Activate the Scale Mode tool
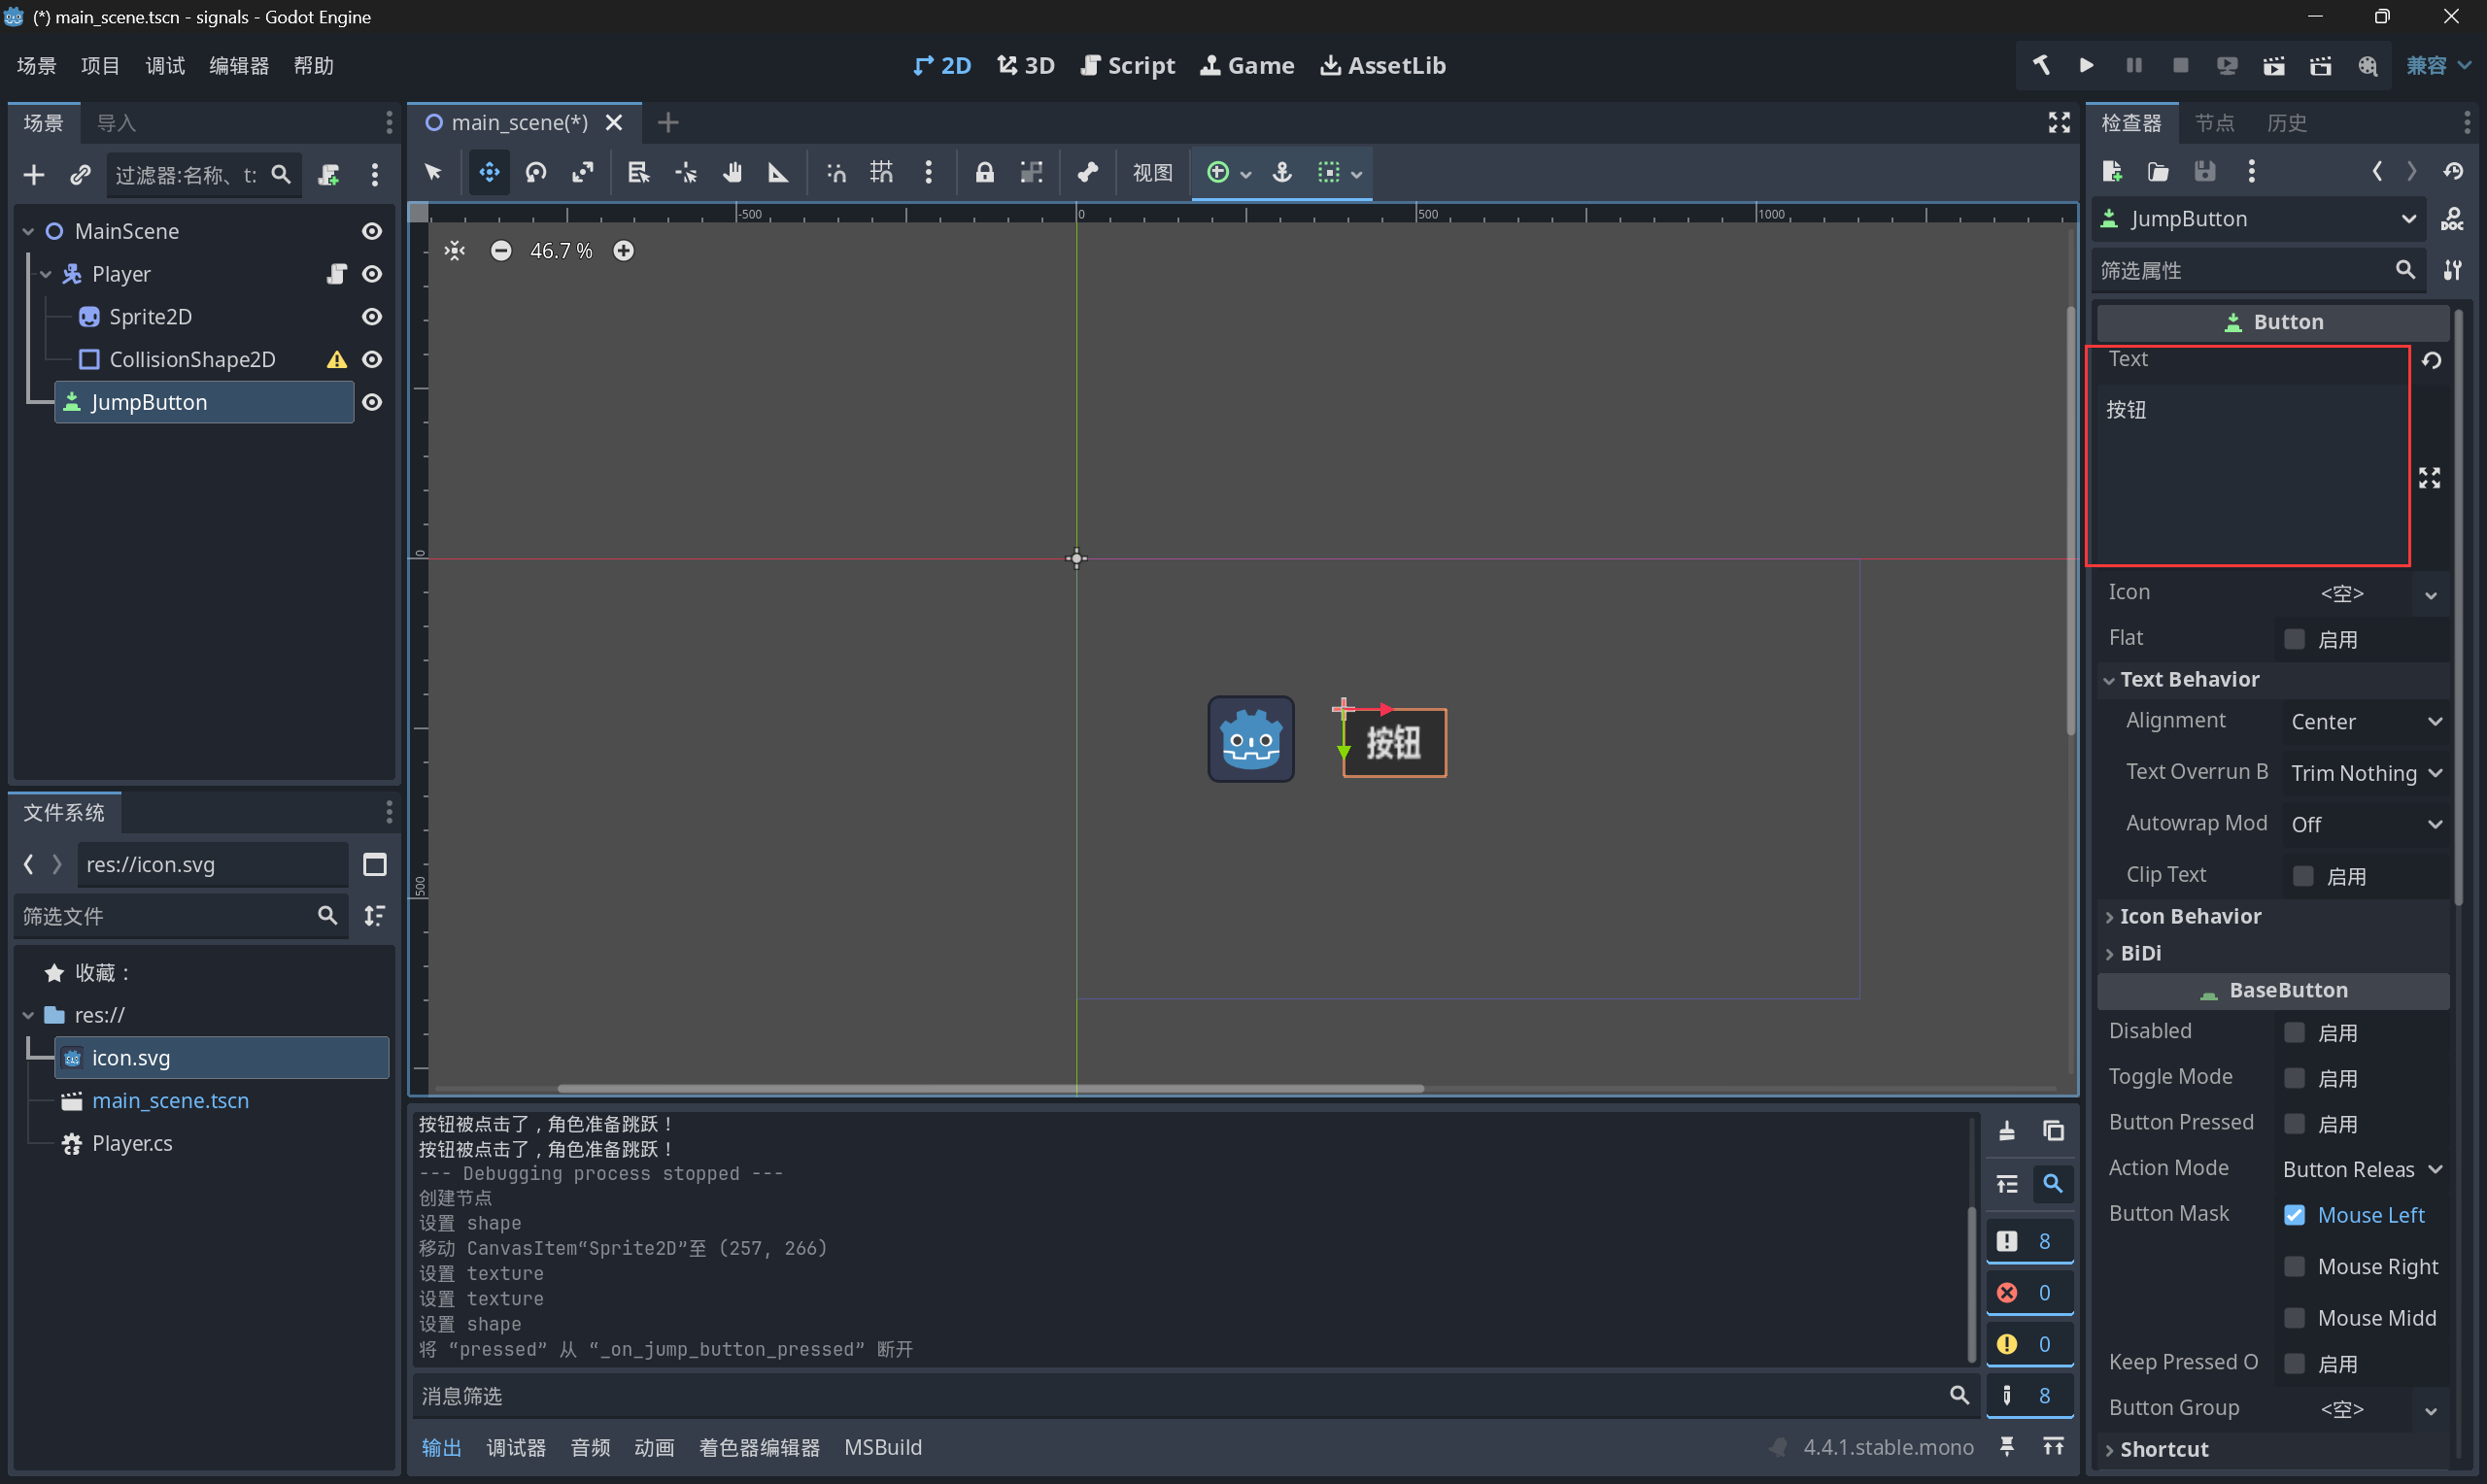This screenshot has height=1484, width=2487. click(x=583, y=173)
